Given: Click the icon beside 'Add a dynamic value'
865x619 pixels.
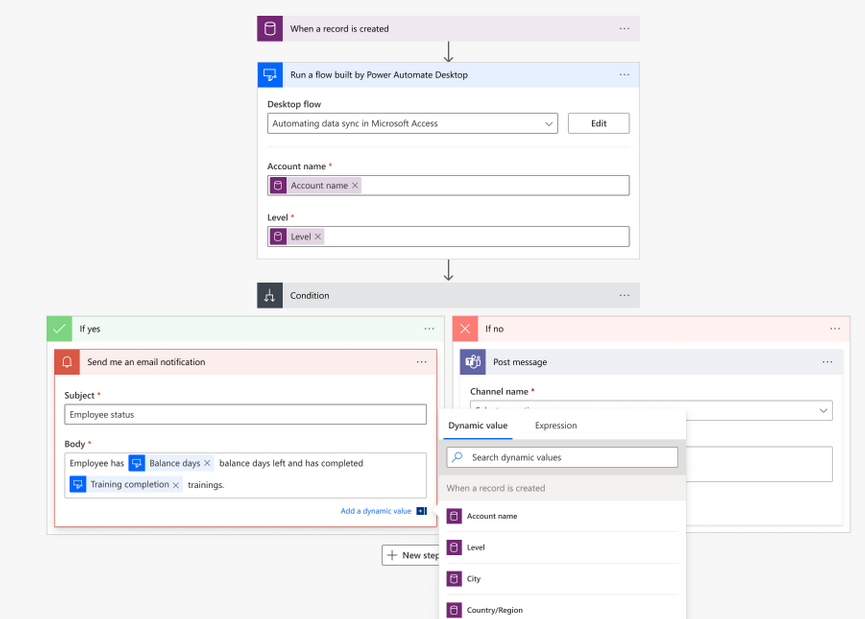Looking at the screenshot, I should coord(421,511).
